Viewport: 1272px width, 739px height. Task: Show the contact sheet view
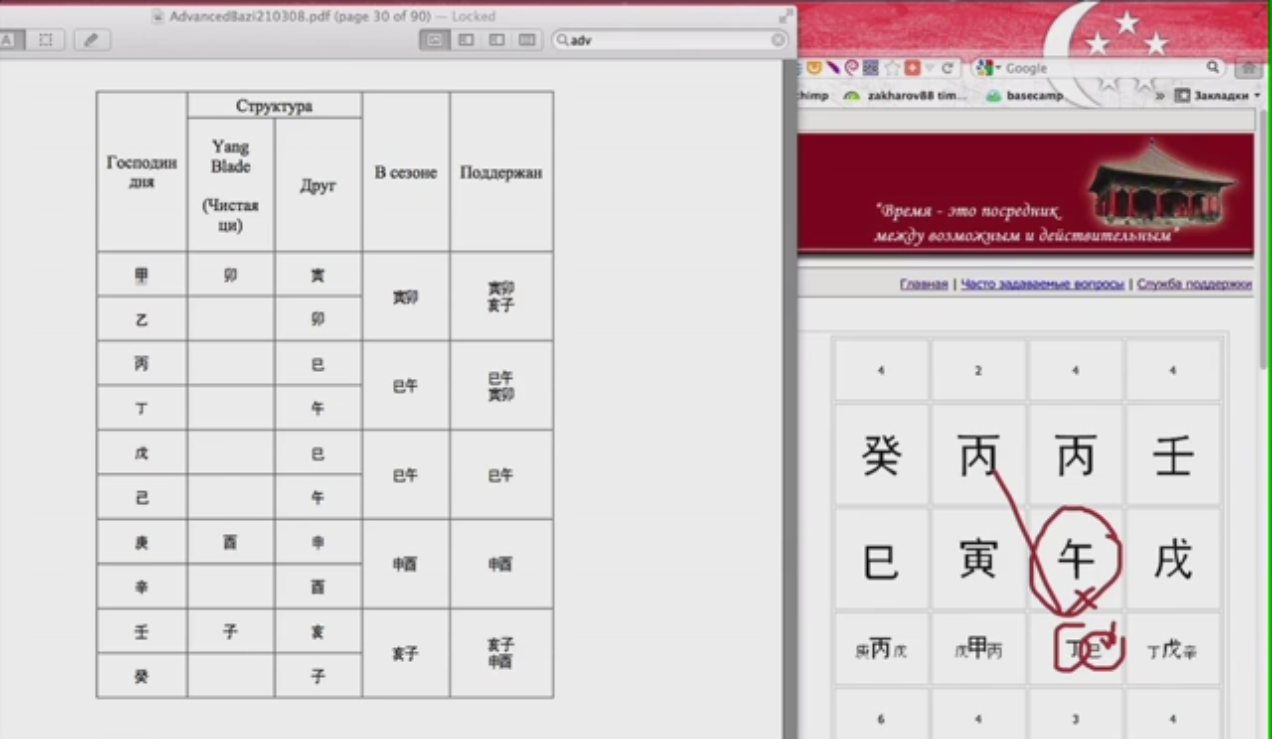(528, 40)
